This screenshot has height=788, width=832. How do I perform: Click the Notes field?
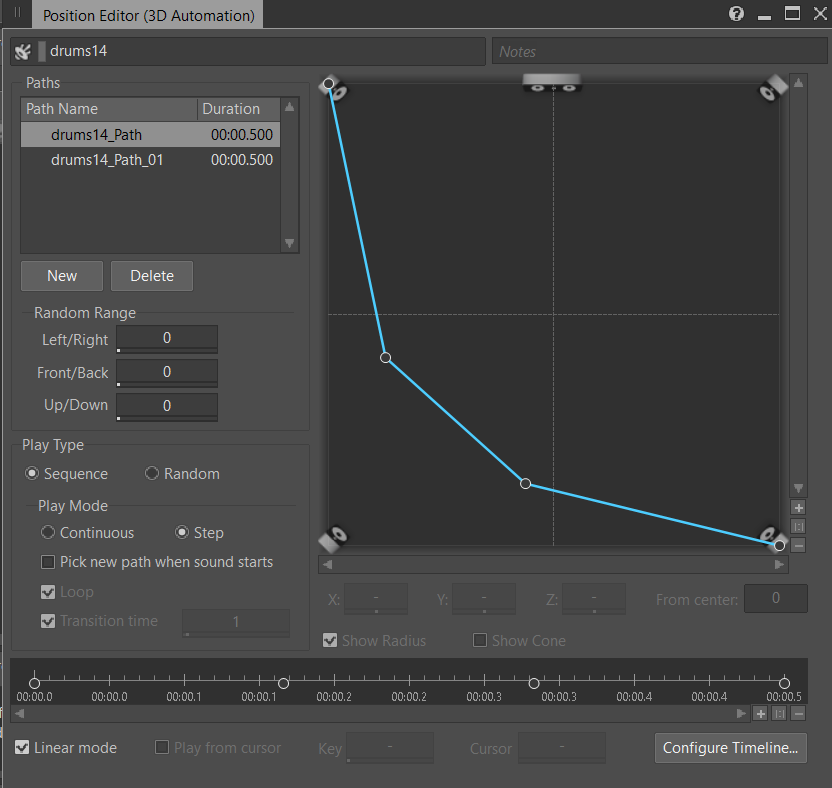tap(660, 51)
